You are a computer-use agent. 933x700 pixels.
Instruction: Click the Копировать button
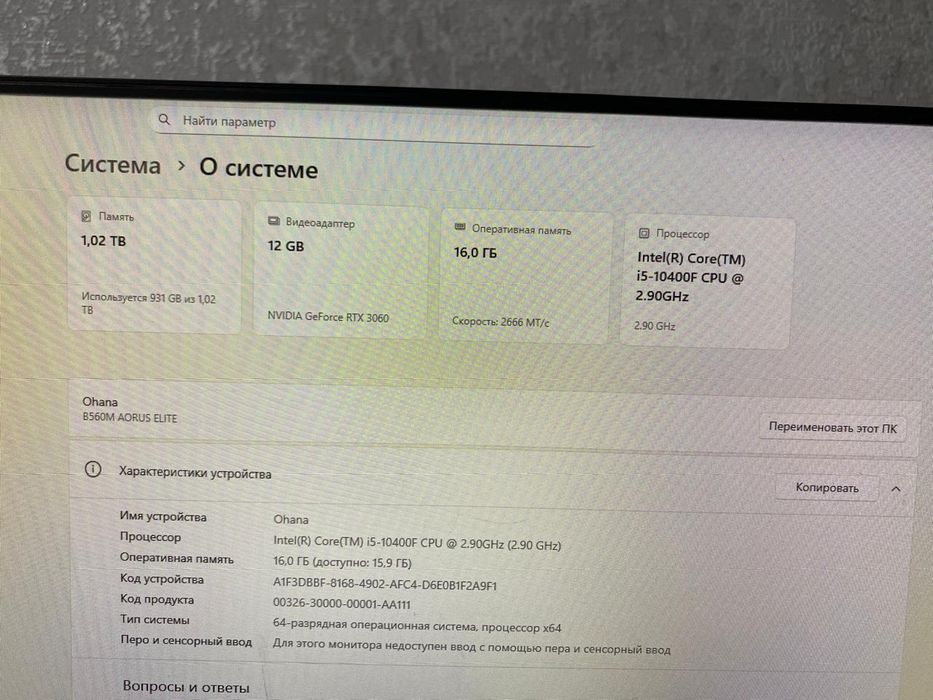(827, 488)
